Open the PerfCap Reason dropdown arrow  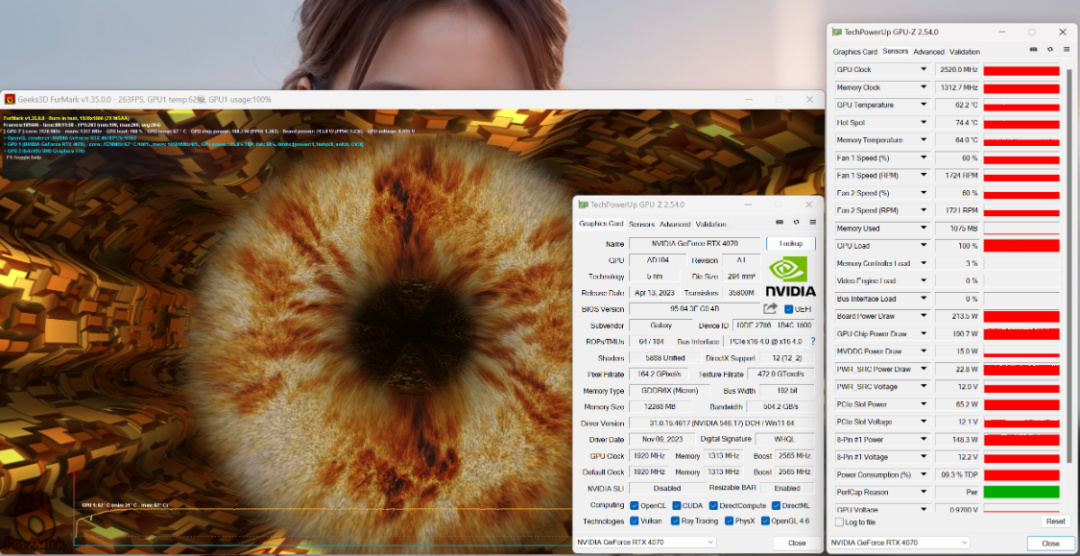(x=923, y=492)
